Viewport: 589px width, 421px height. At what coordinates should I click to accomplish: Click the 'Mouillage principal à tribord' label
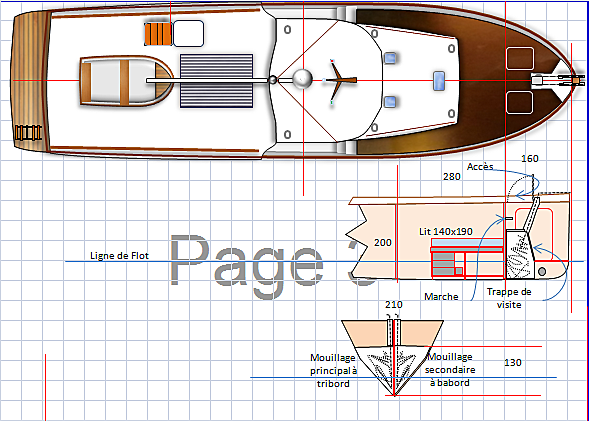[333, 371]
